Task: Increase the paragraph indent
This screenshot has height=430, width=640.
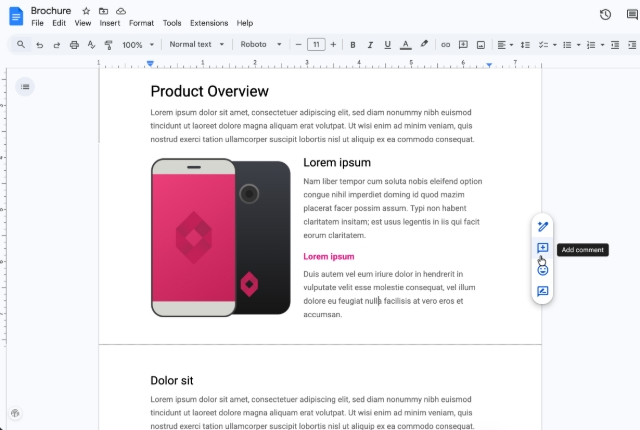Action: coord(632,45)
